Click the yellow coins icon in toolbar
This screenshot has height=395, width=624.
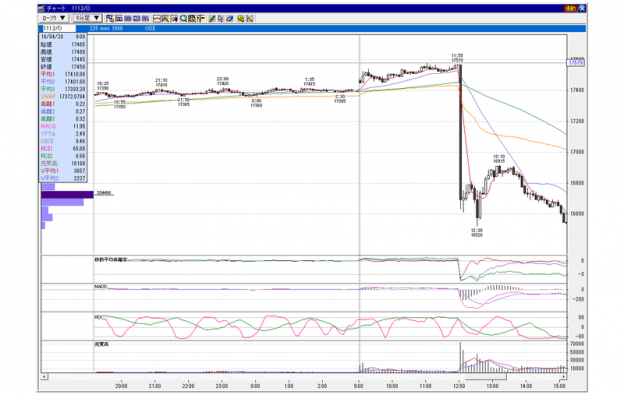click(241, 18)
